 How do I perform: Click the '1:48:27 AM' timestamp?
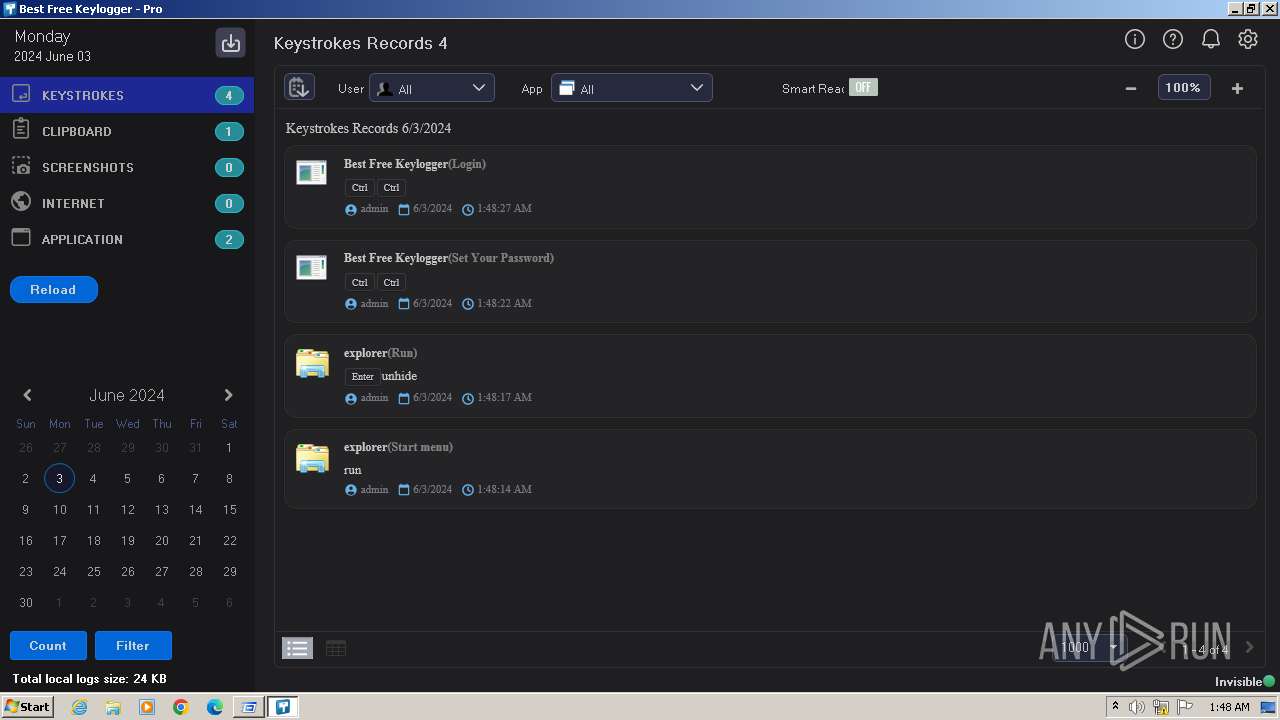(504, 209)
